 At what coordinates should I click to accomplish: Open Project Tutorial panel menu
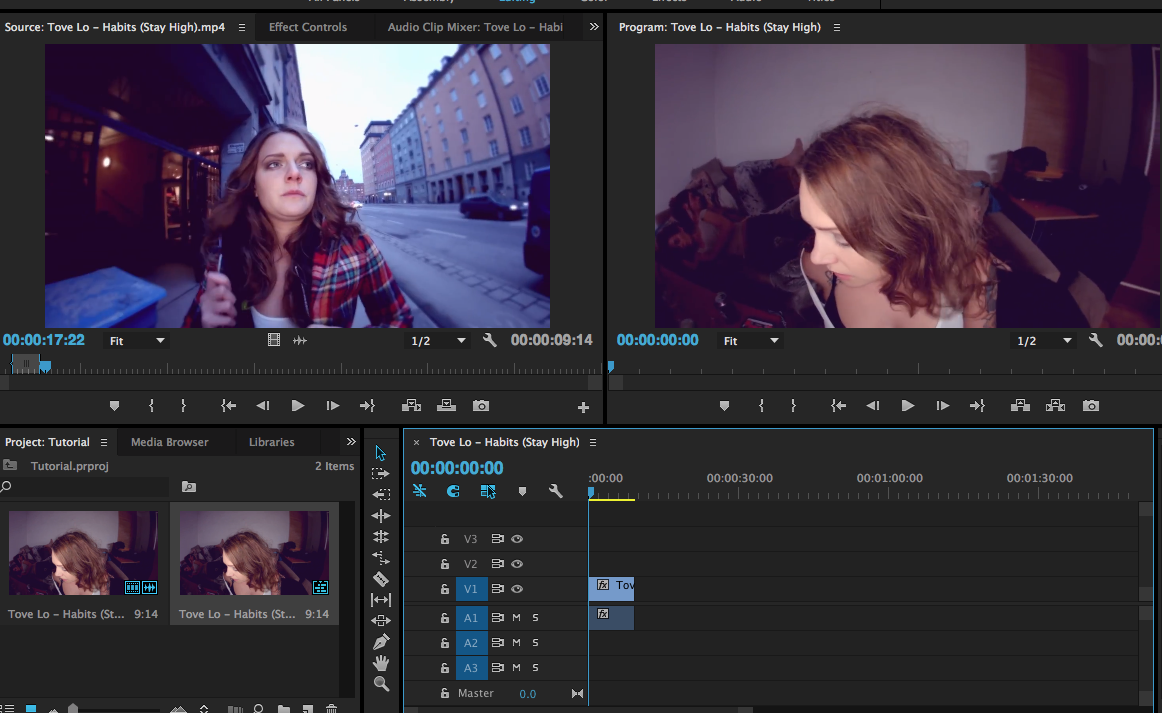point(104,442)
